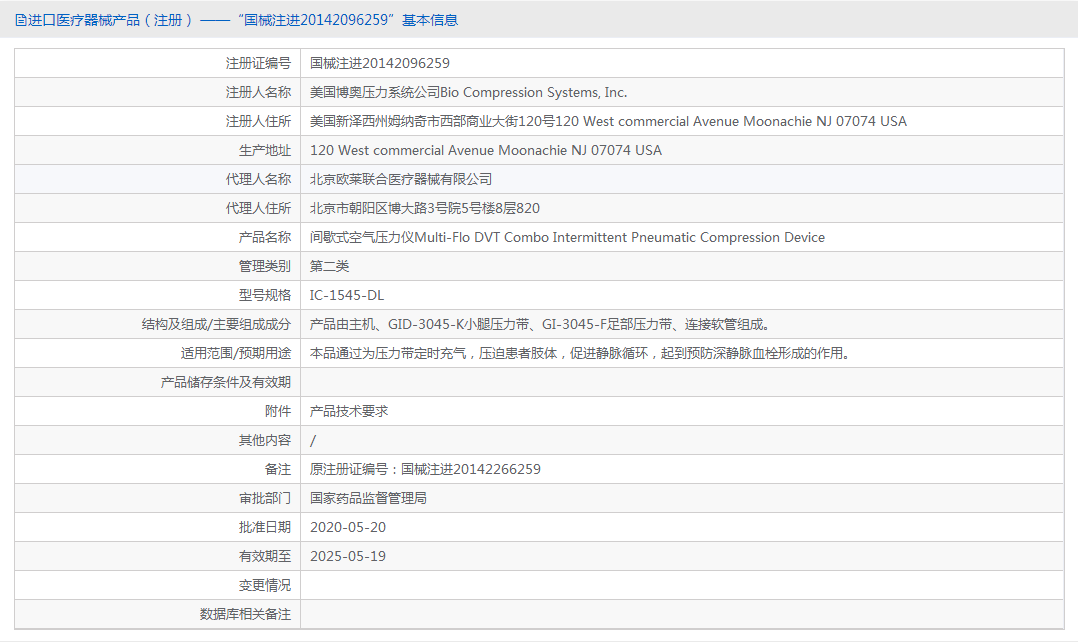Image resolution: width=1078 pixels, height=642 pixels.
Task: Click the remark showing 原注册证编号 国械注进20142266539
Action: [425, 469]
